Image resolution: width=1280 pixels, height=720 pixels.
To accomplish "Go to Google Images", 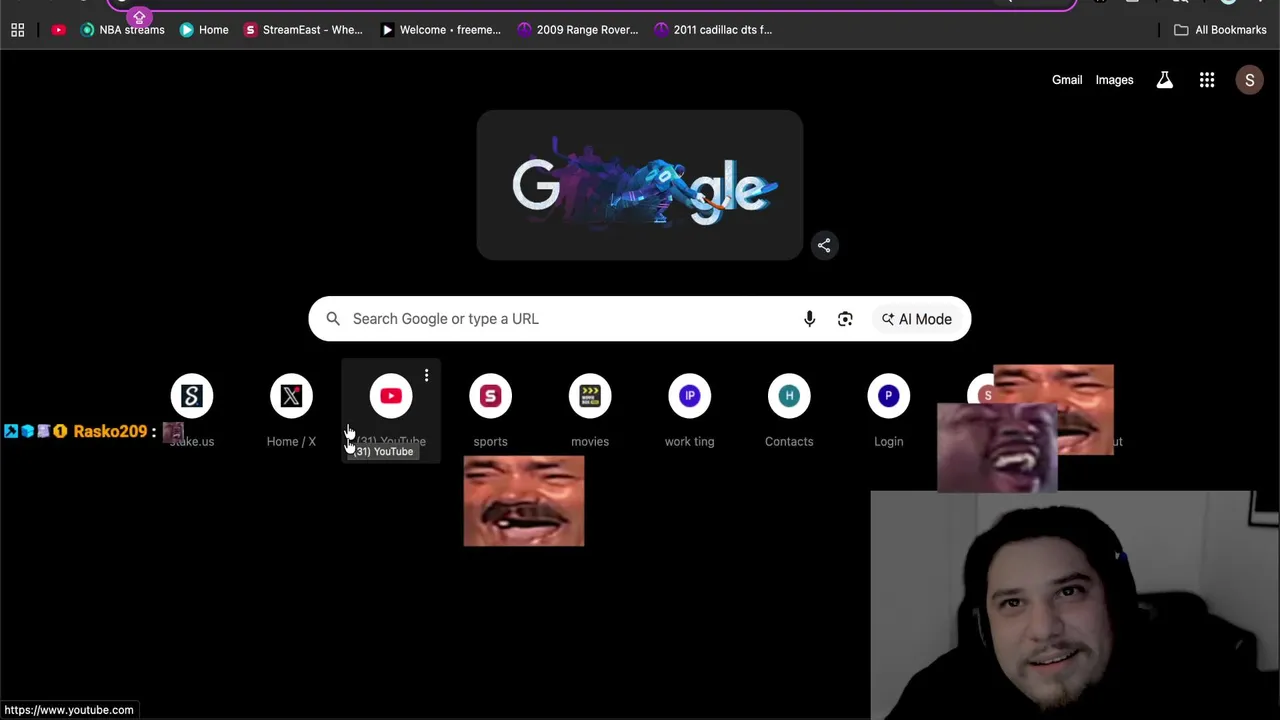I will 1114,80.
